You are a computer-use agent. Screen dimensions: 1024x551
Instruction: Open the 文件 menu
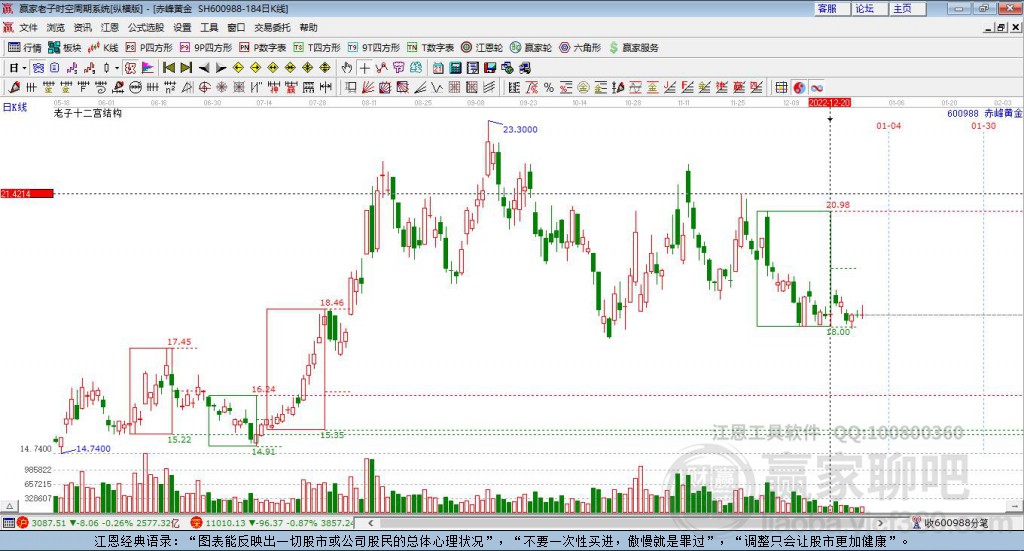tap(27, 27)
